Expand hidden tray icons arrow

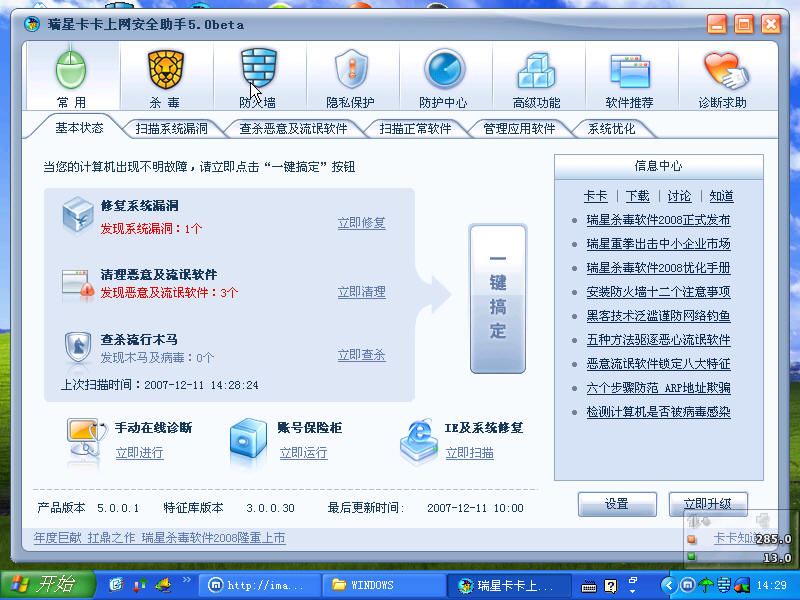click(669, 585)
